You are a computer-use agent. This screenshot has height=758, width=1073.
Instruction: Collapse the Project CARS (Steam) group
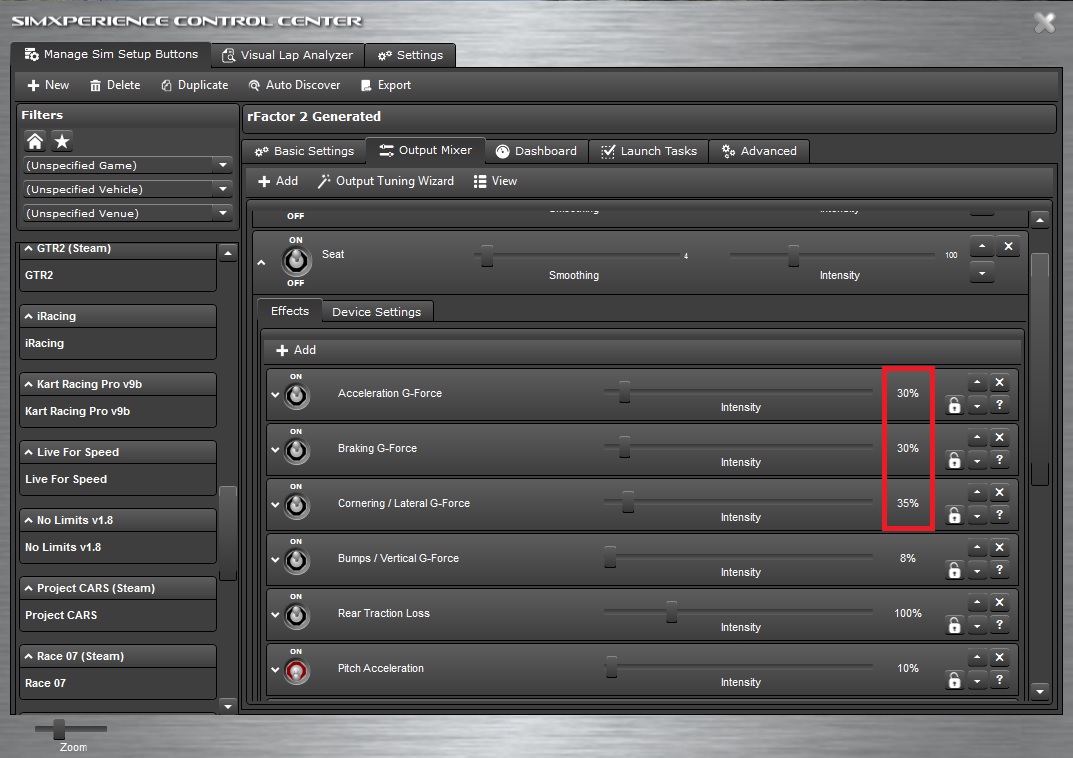[29, 588]
